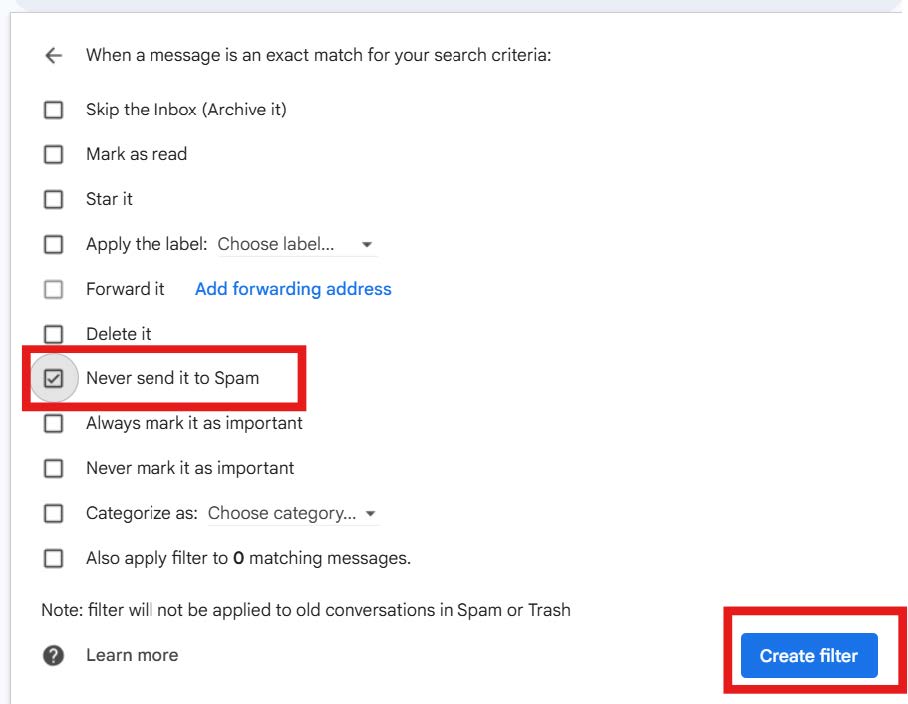Click the Learn more help question mark icon
908x704 pixels.
(x=53, y=654)
